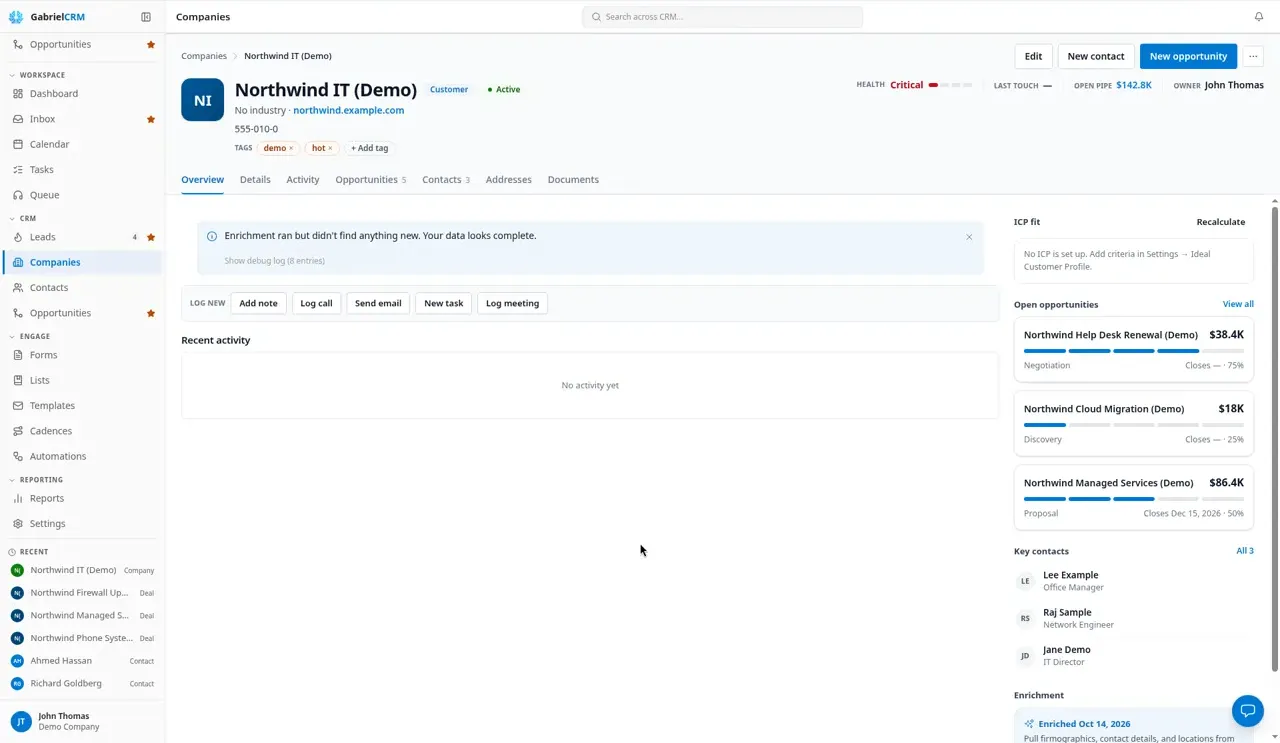Click the GabrielCRM logo icon
1280x743 pixels.
[16, 17]
